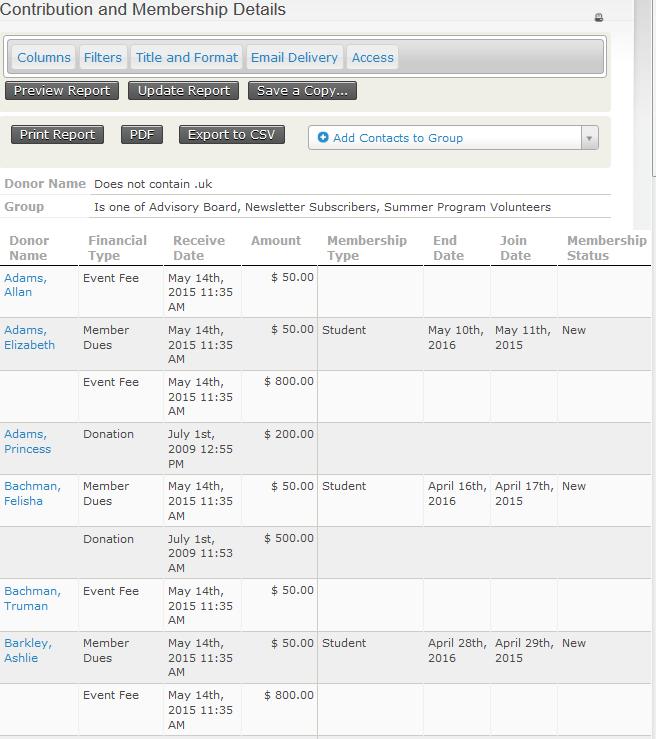656x739 pixels.
Task: Expand the Add Contacts to Group dropdown arrow
Action: 589,138
